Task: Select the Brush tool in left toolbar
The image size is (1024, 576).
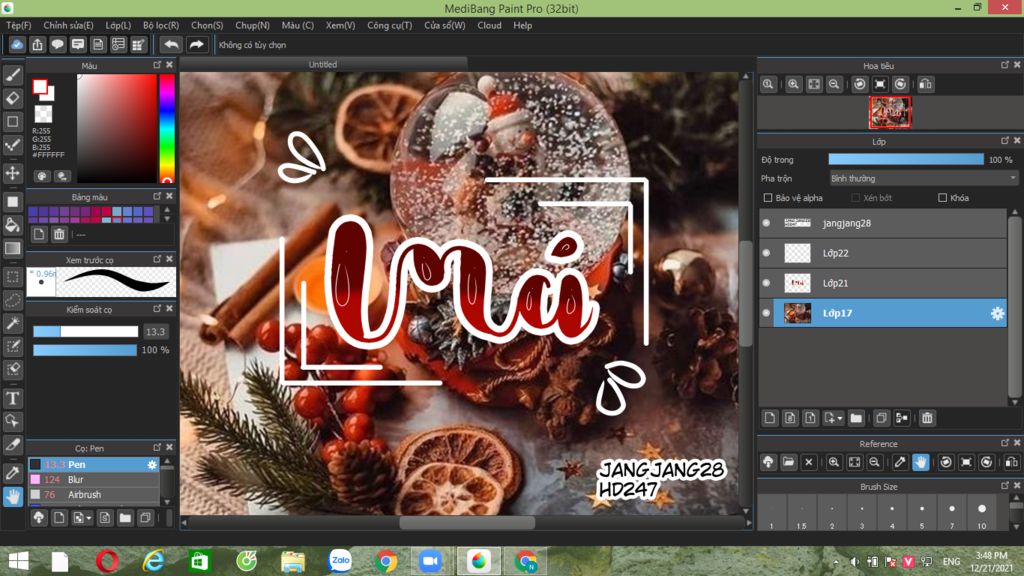Action: coord(12,75)
